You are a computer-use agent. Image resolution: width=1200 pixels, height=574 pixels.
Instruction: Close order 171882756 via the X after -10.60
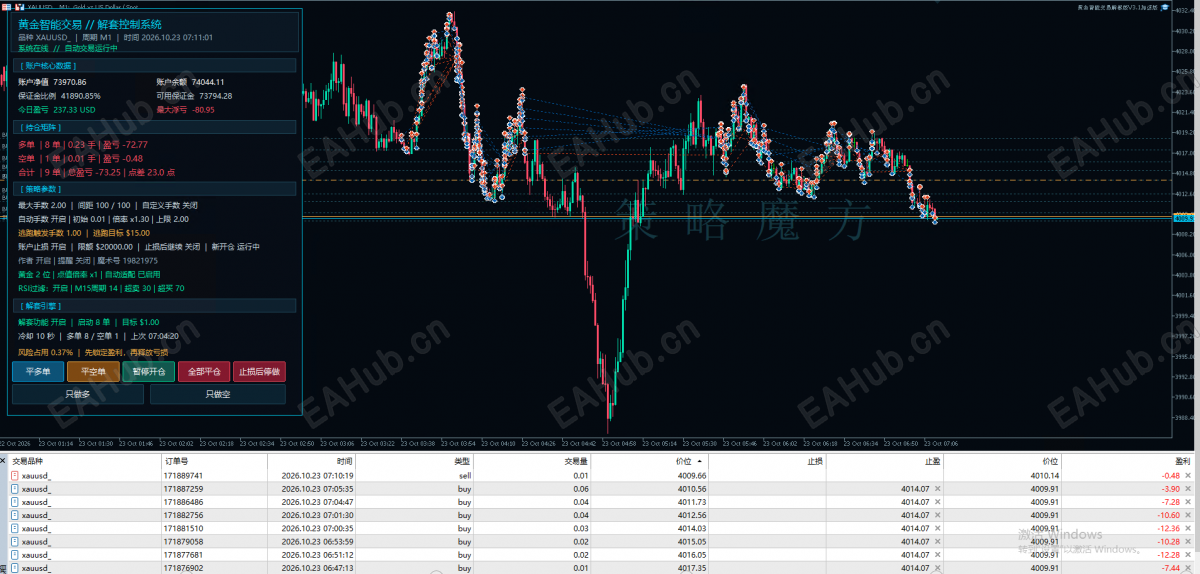pyautogui.click(x=1188, y=515)
